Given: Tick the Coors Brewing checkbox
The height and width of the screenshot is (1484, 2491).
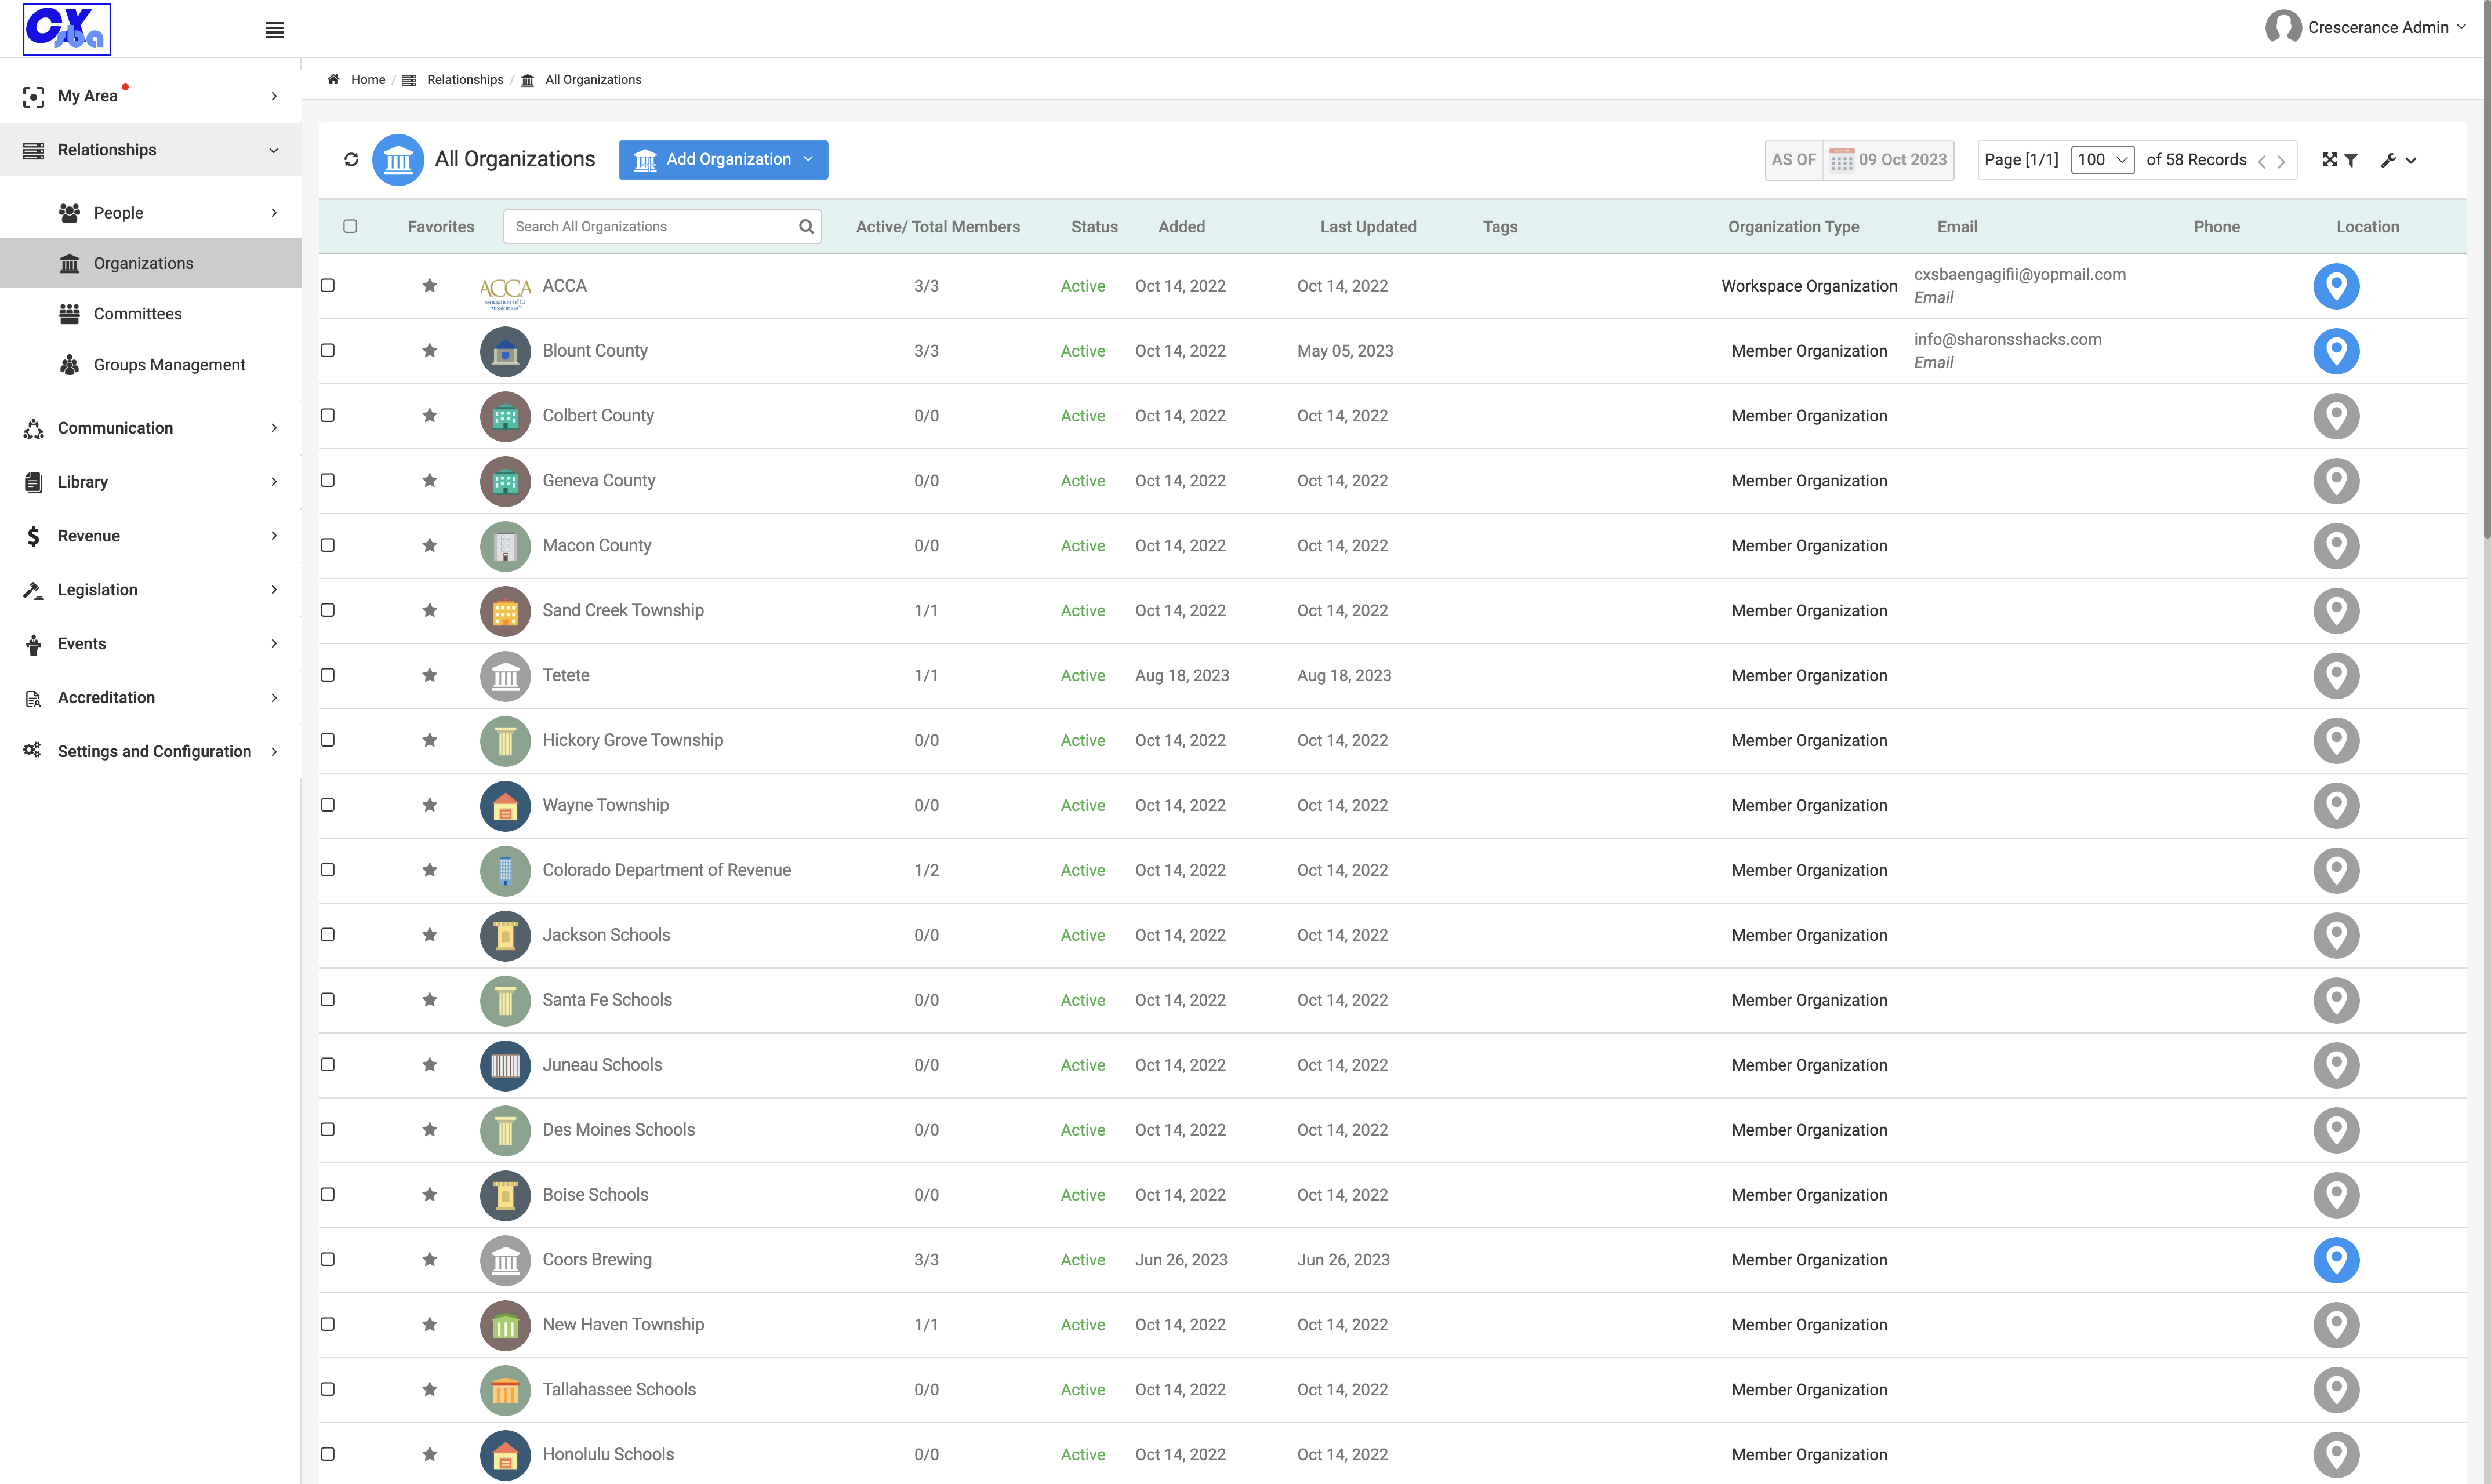Looking at the screenshot, I should 327,1259.
